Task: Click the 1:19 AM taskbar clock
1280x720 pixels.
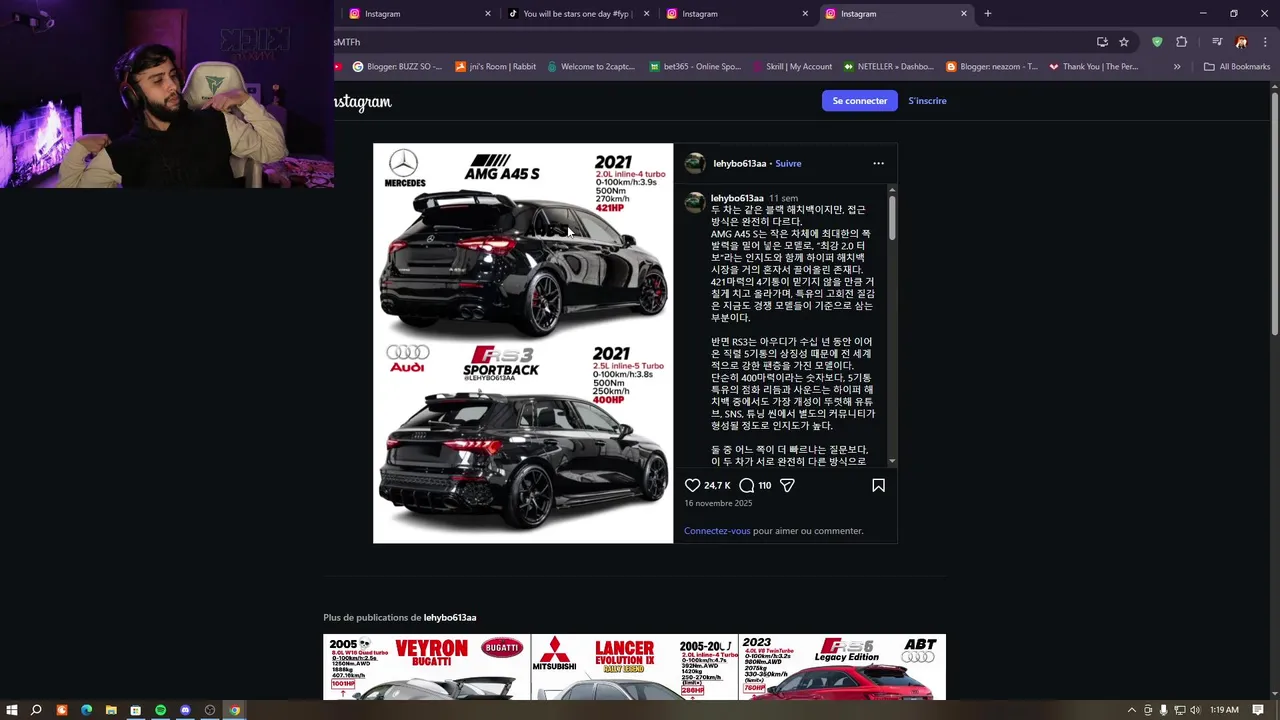Action: tap(1224, 710)
